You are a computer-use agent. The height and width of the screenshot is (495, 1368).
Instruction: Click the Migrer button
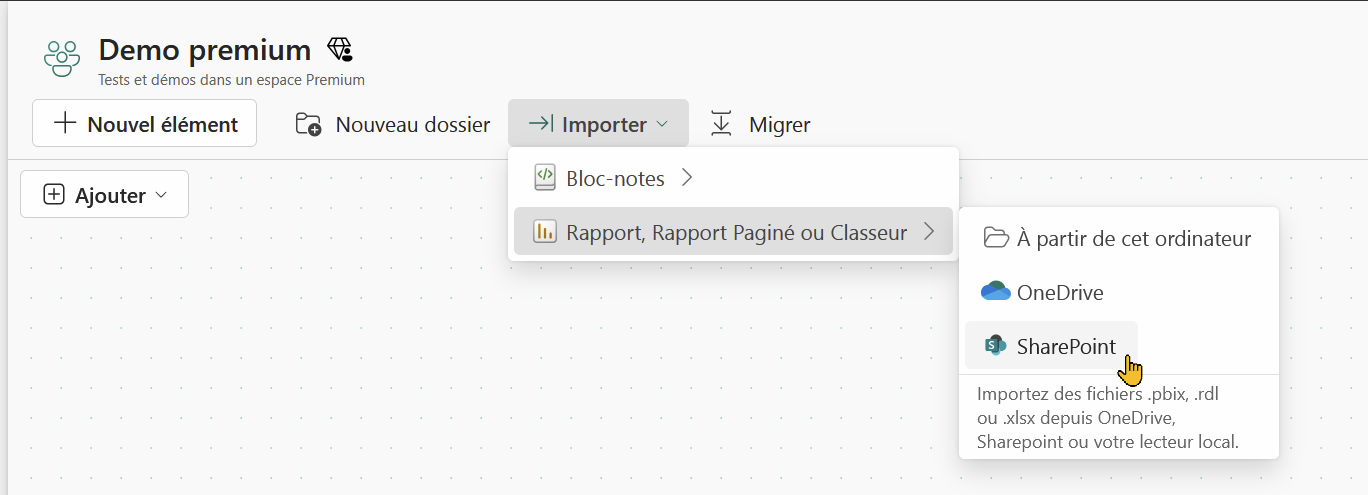pos(760,124)
